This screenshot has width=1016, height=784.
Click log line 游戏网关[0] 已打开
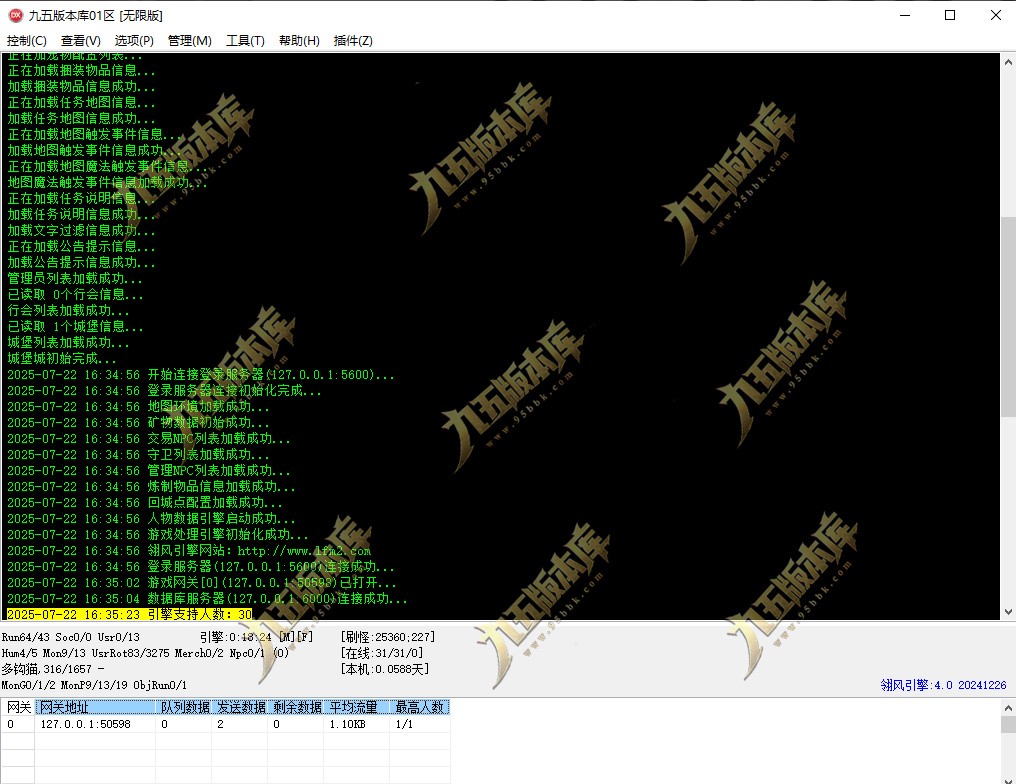click(x=202, y=582)
